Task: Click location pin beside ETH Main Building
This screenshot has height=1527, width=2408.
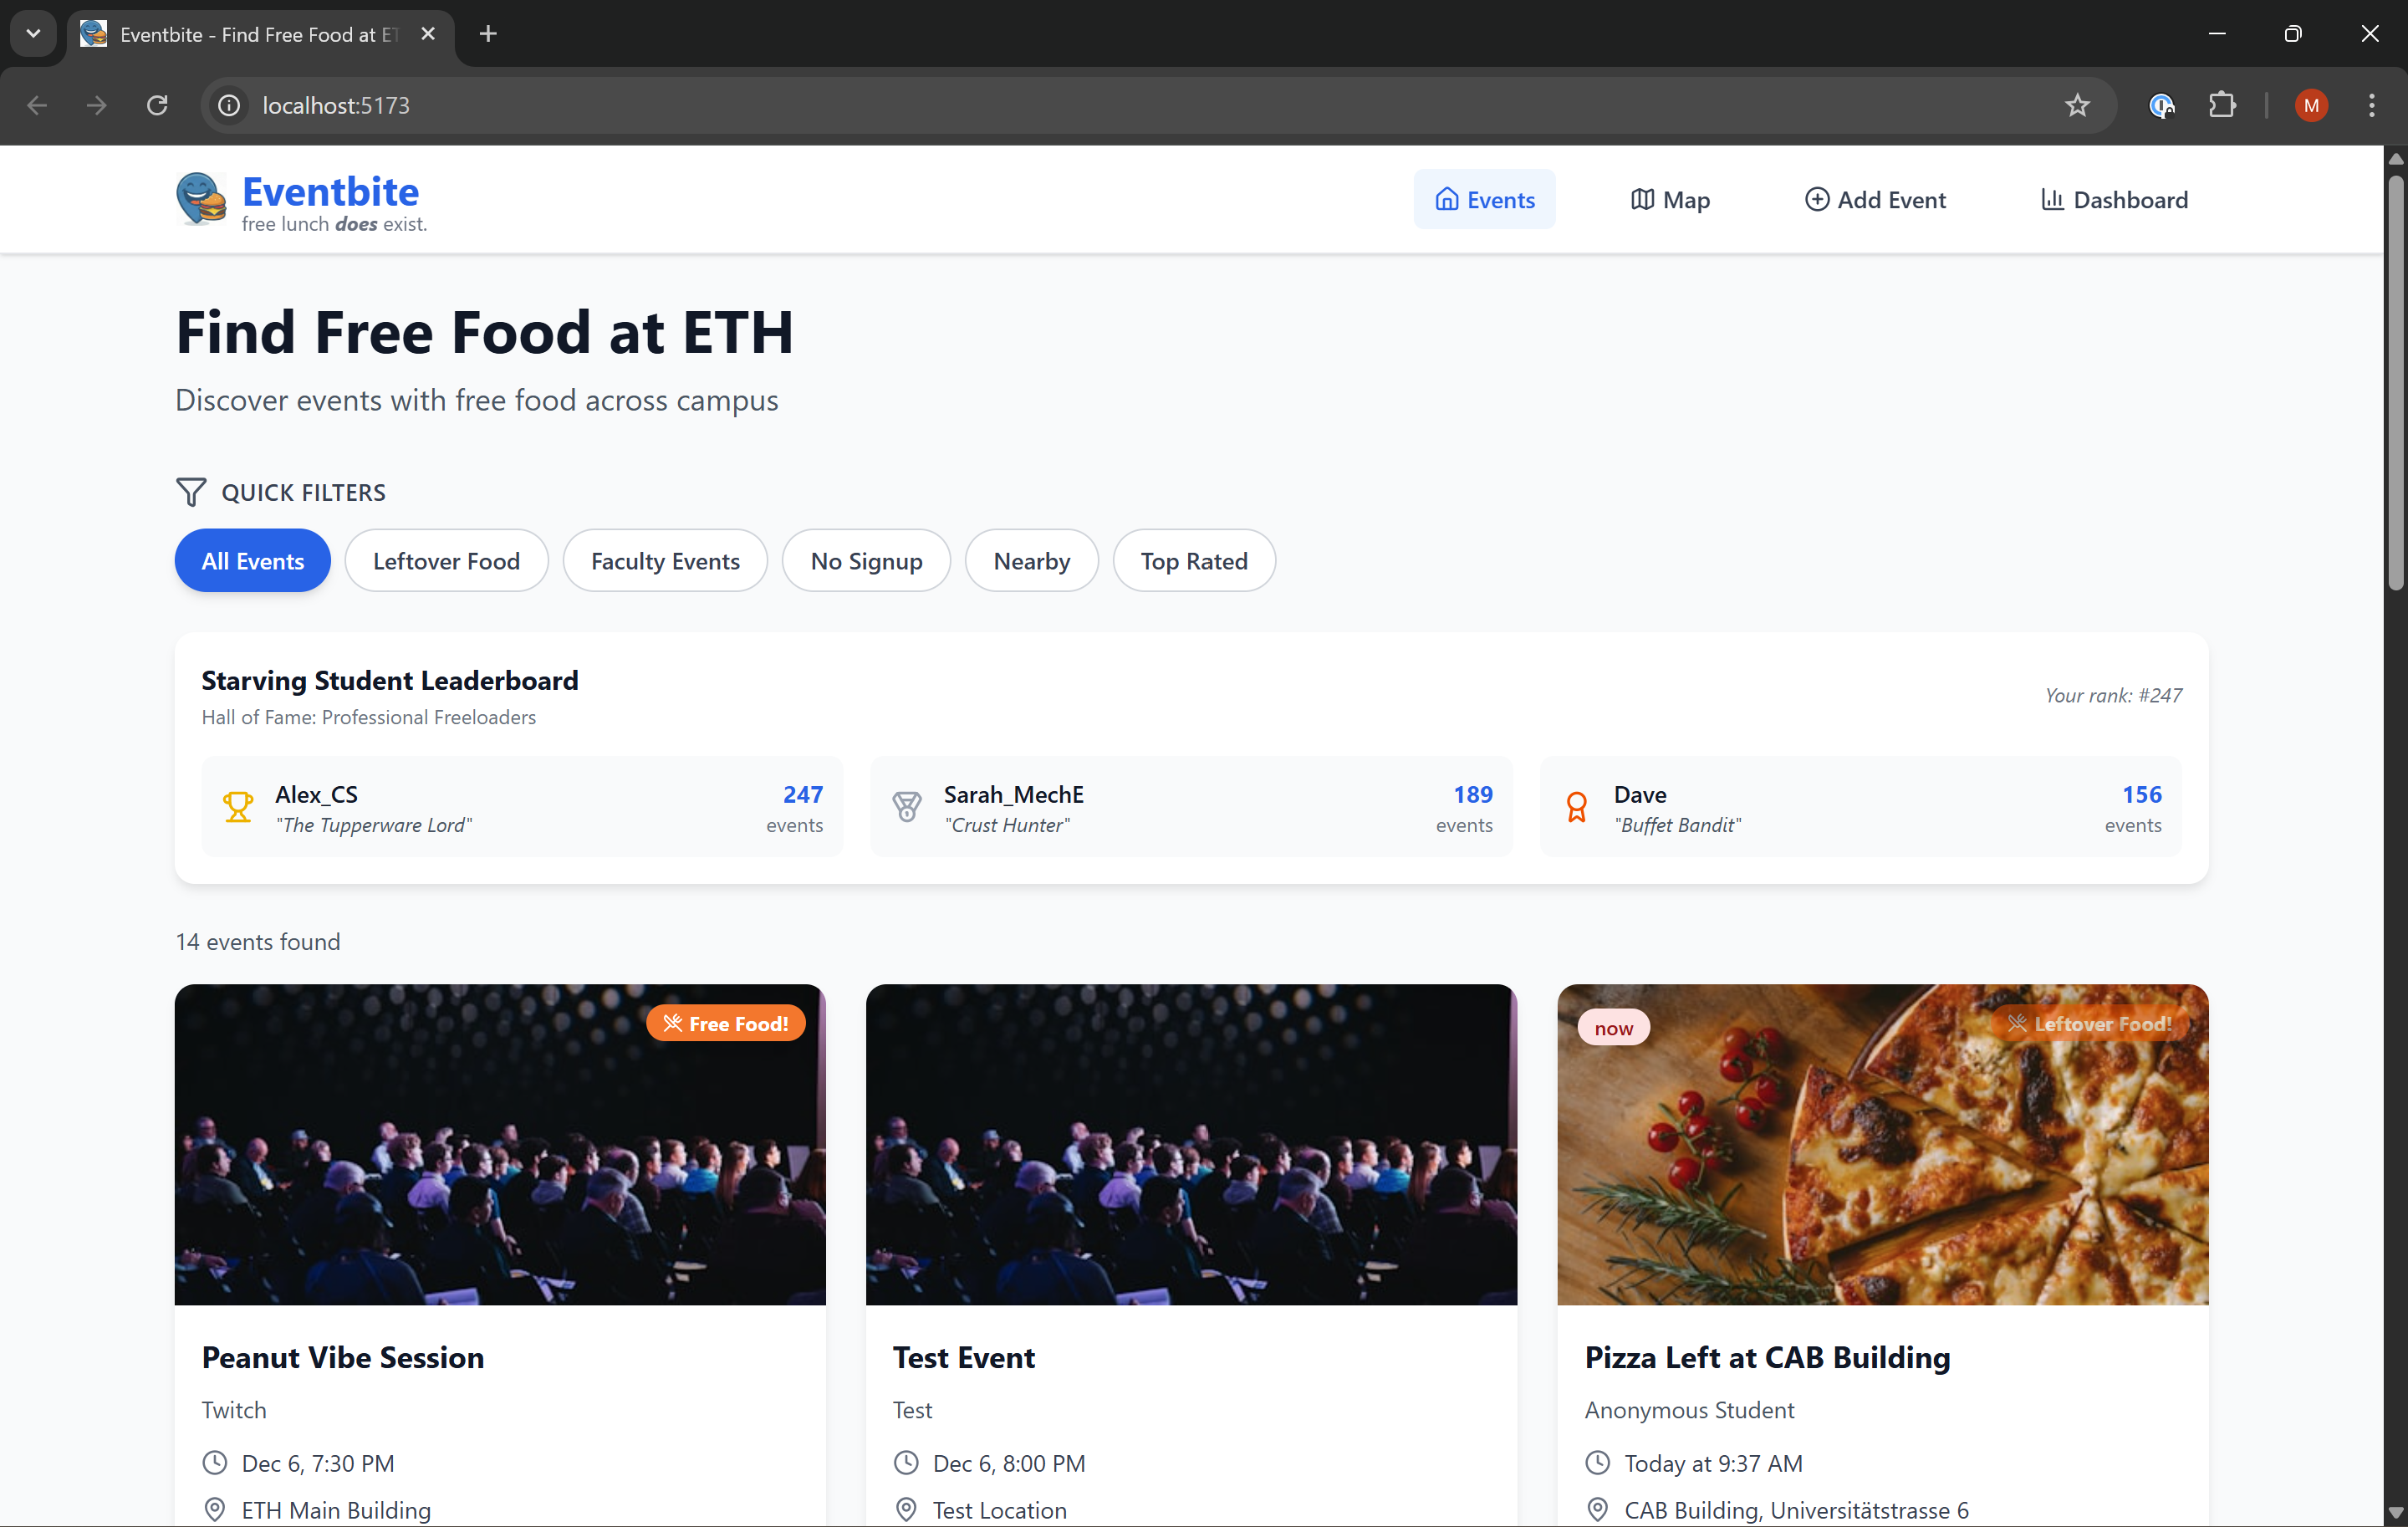Action: (x=215, y=1509)
